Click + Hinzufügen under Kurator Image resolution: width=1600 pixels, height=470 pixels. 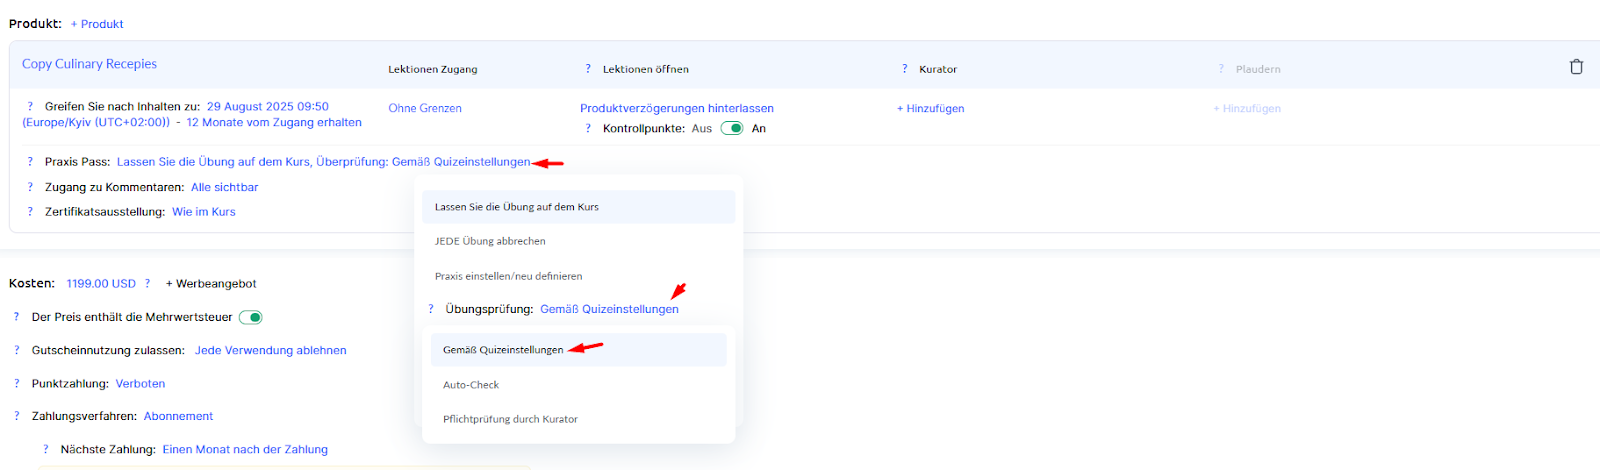coord(930,108)
